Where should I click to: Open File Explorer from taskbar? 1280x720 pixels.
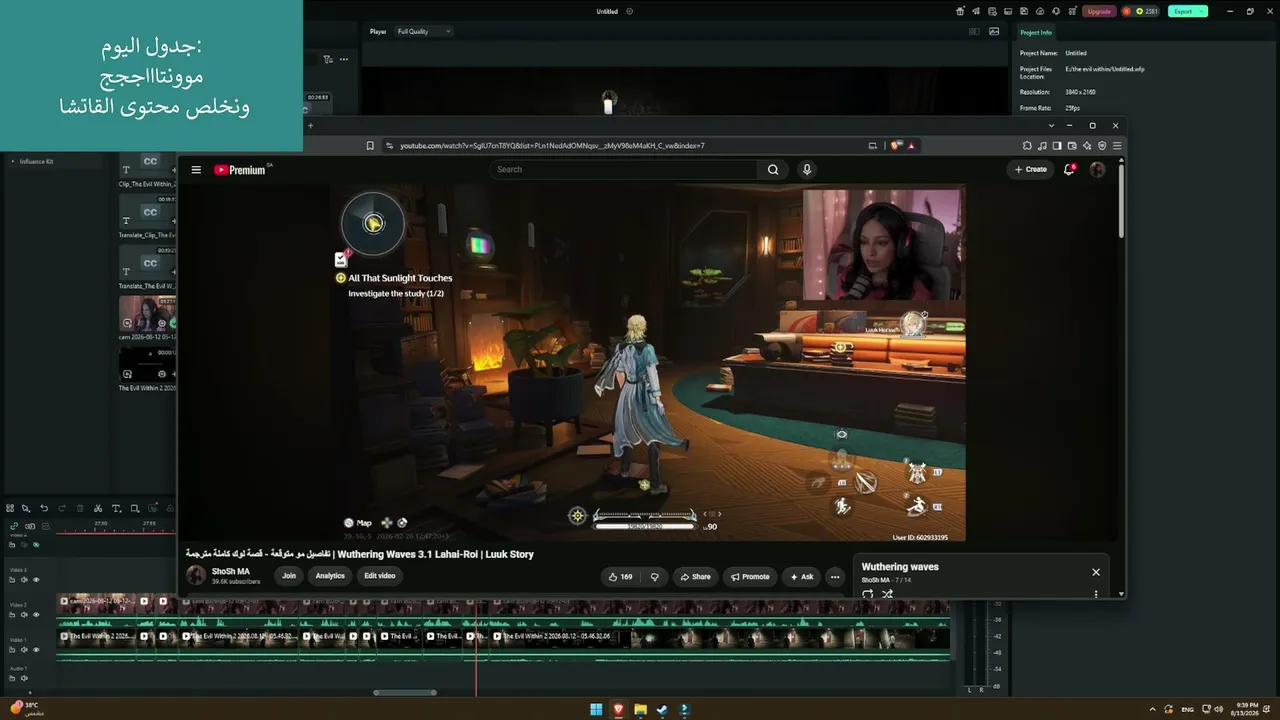point(640,710)
